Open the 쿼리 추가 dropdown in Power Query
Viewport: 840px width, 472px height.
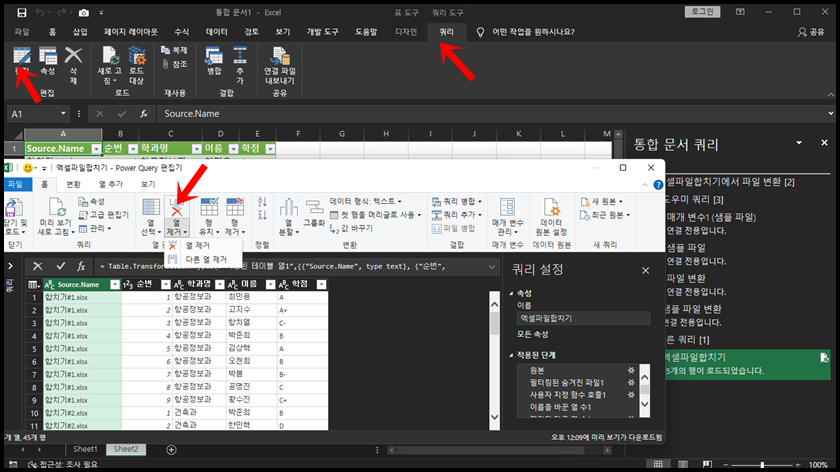click(x=457, y=215)
